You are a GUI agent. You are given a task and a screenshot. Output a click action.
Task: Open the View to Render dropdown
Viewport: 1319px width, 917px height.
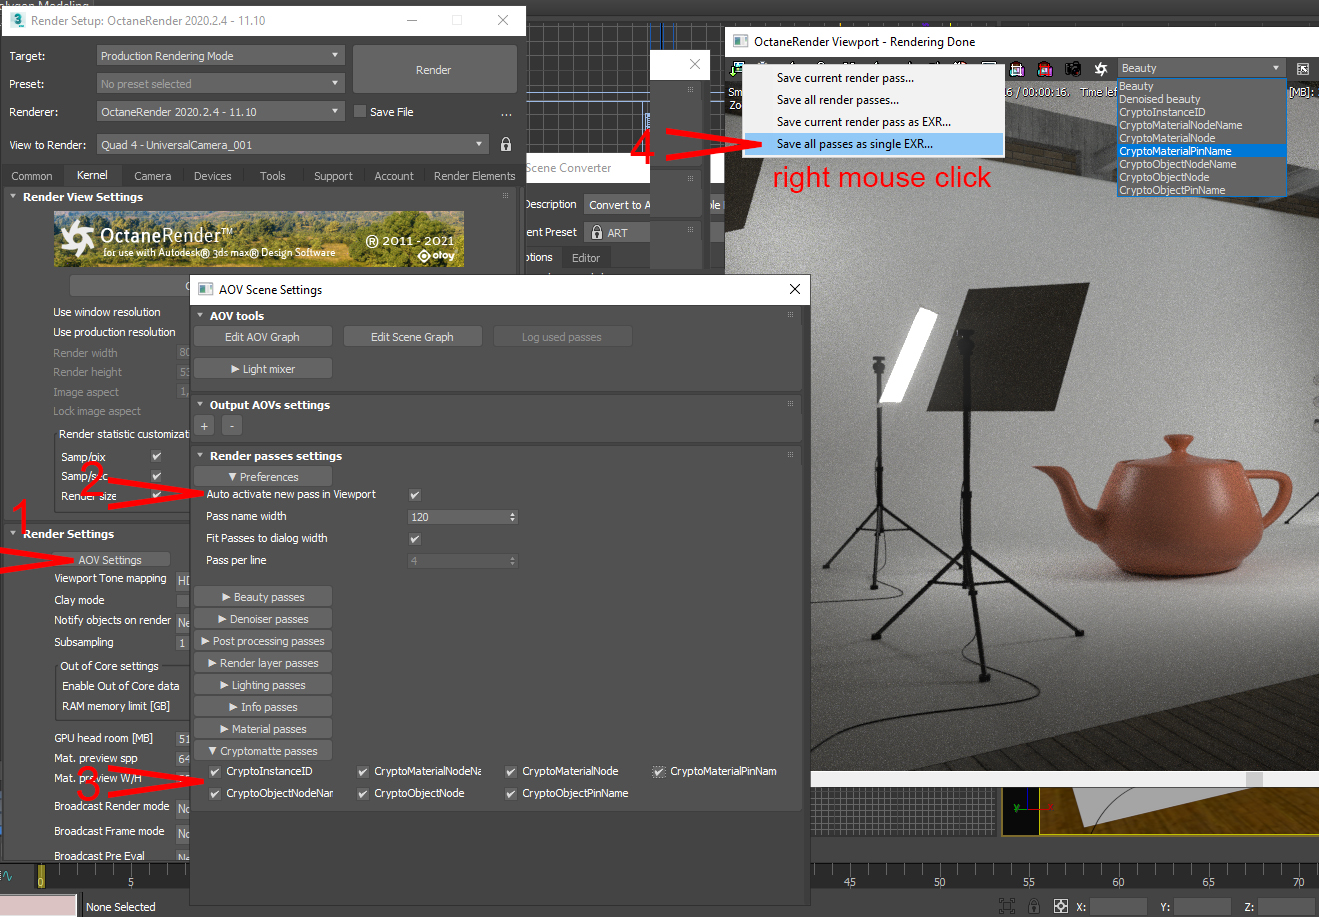coord(293,145)
